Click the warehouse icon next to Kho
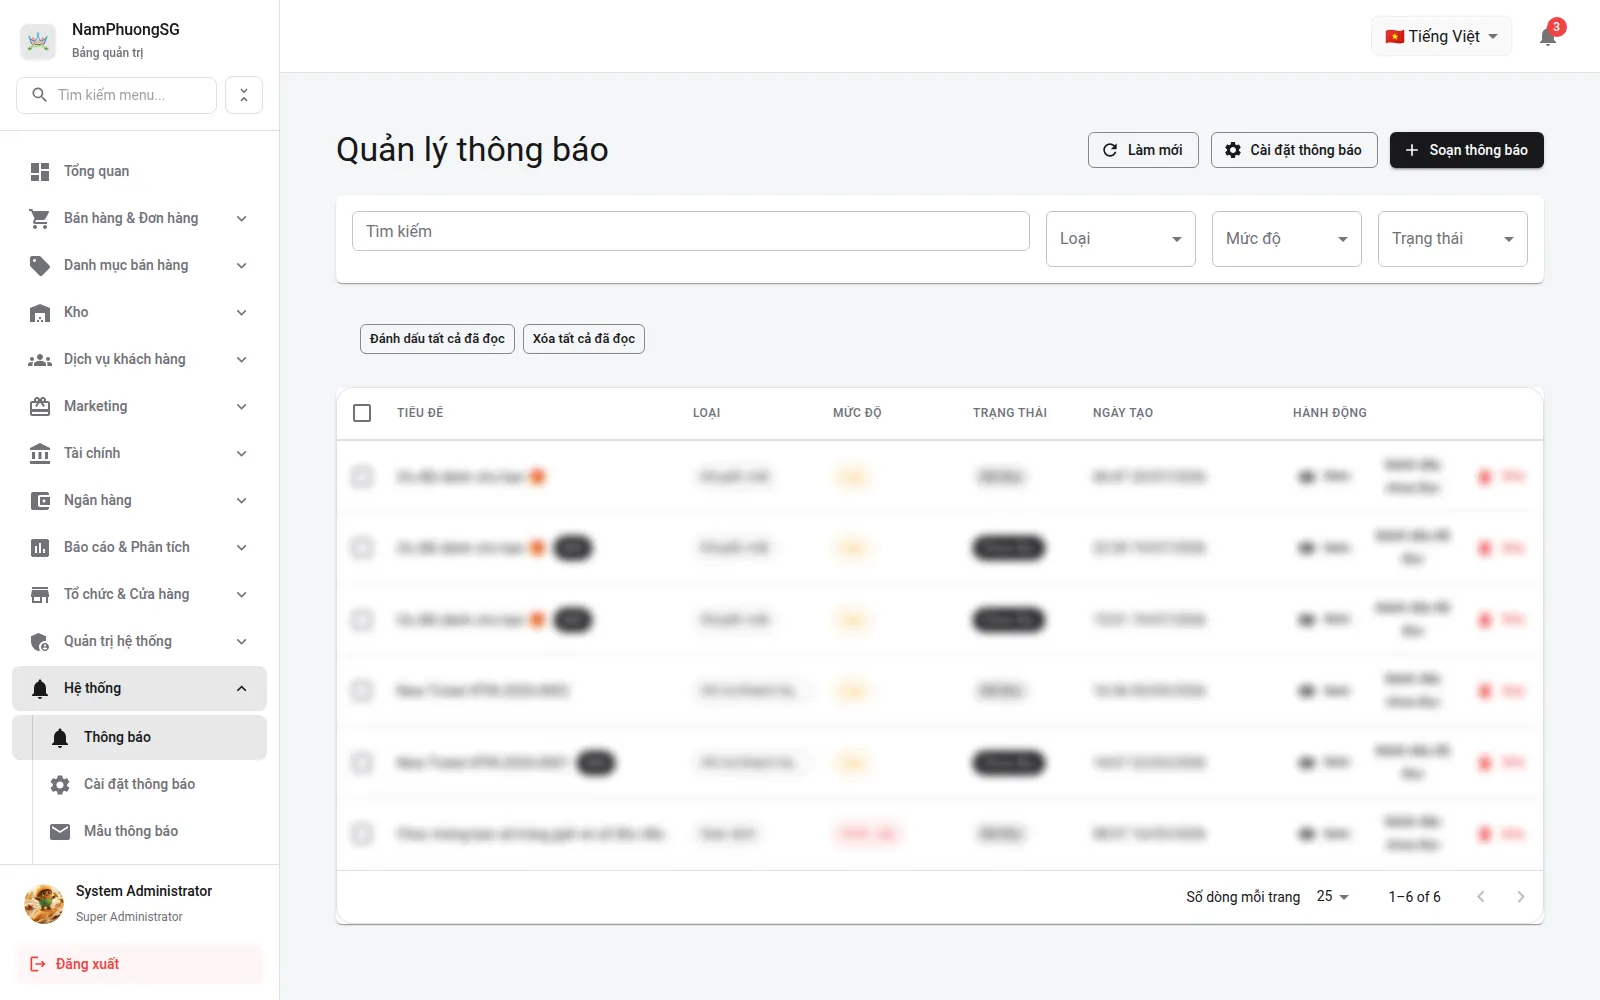 coord(40,313)
